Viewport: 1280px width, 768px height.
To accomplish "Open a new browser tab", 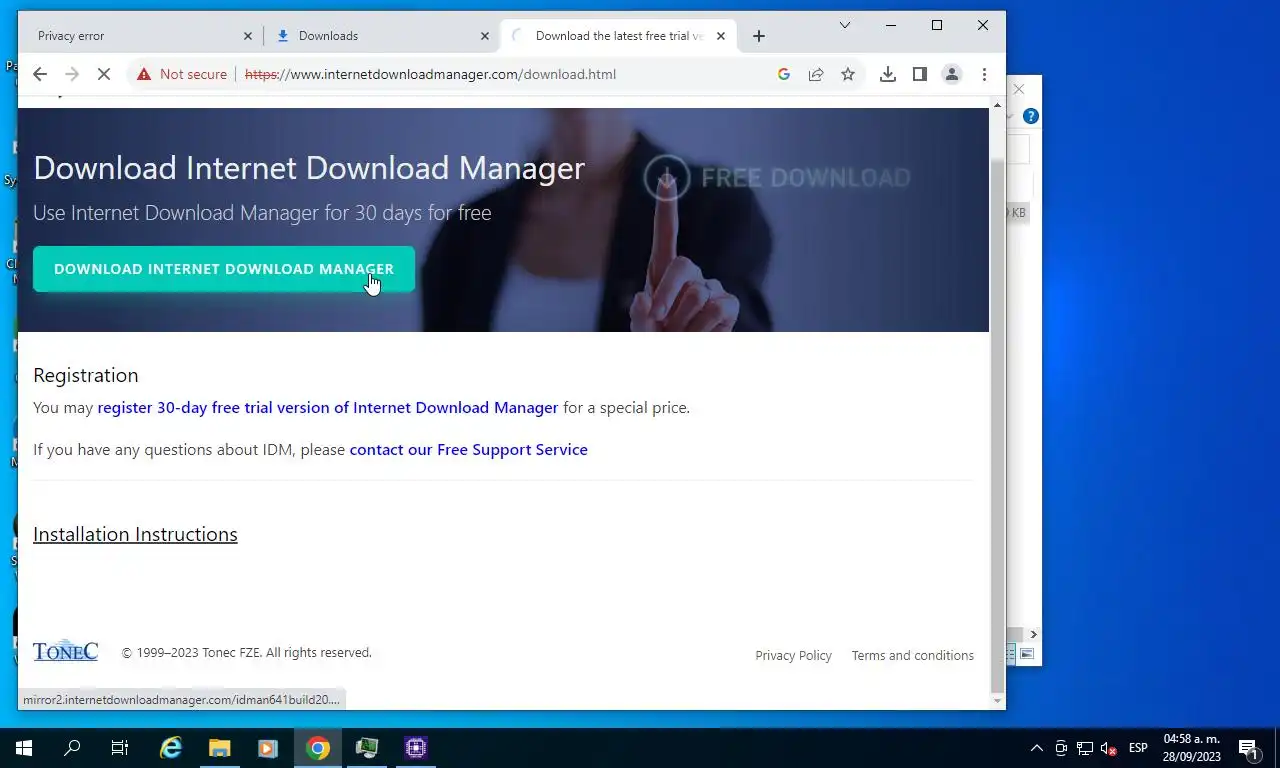I will tap(759, 36).
